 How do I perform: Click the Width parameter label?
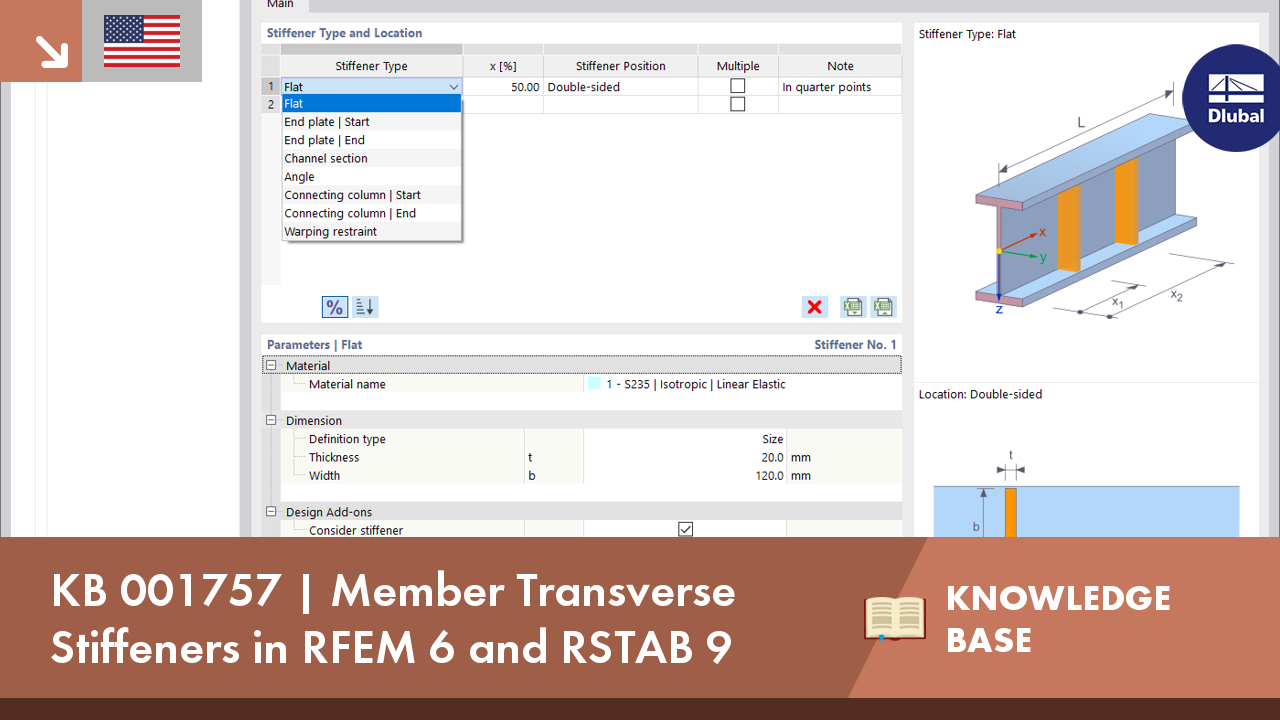[324, 476]
